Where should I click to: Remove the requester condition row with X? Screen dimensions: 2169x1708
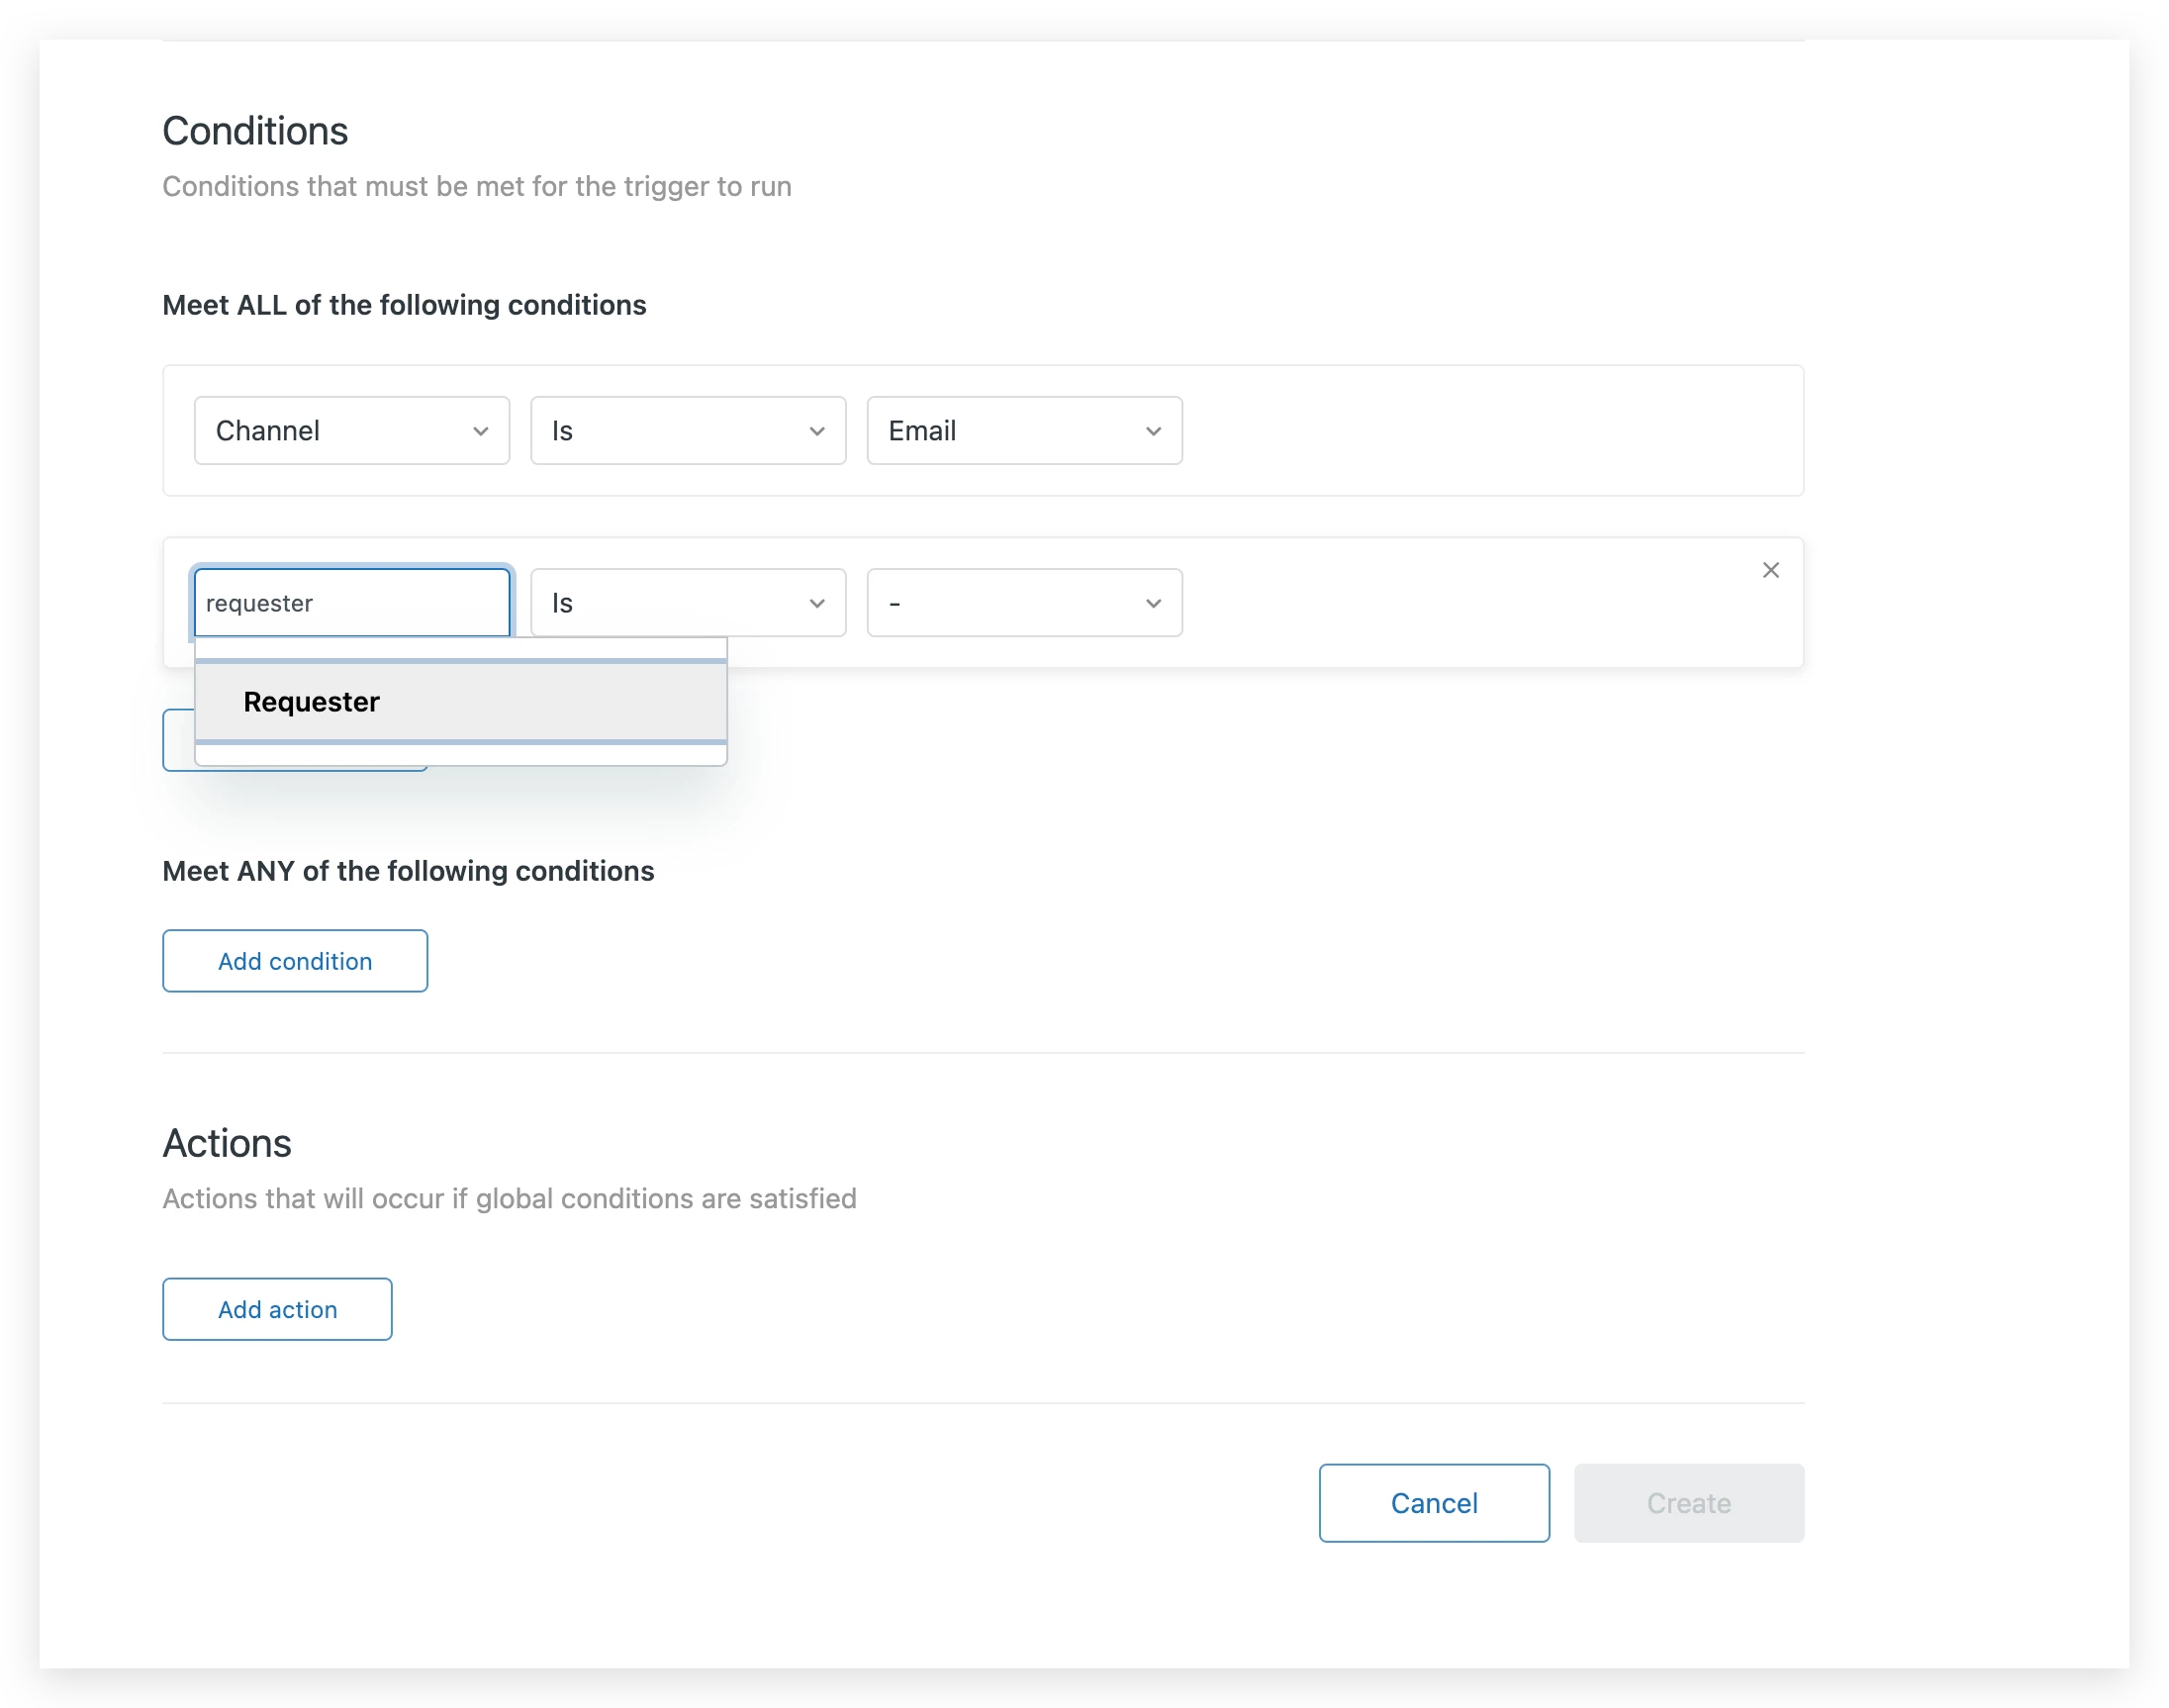[1770, 570]
